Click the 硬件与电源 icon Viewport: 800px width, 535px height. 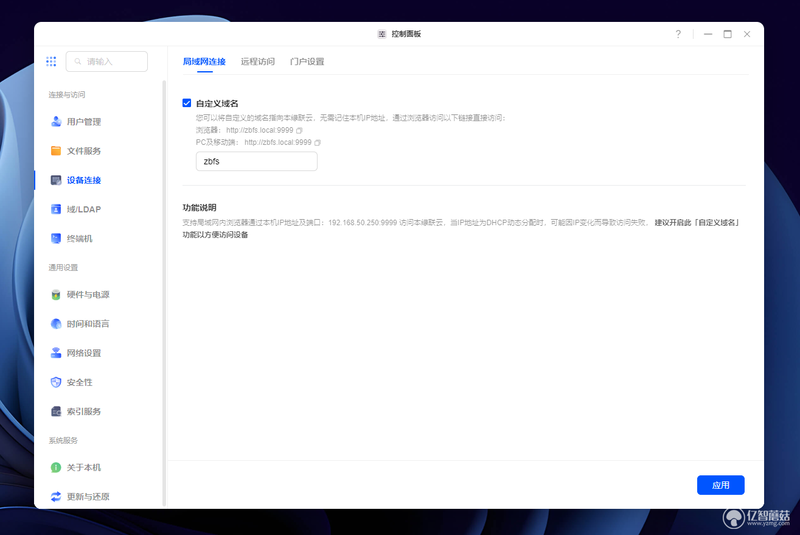[x=56, y=294]
